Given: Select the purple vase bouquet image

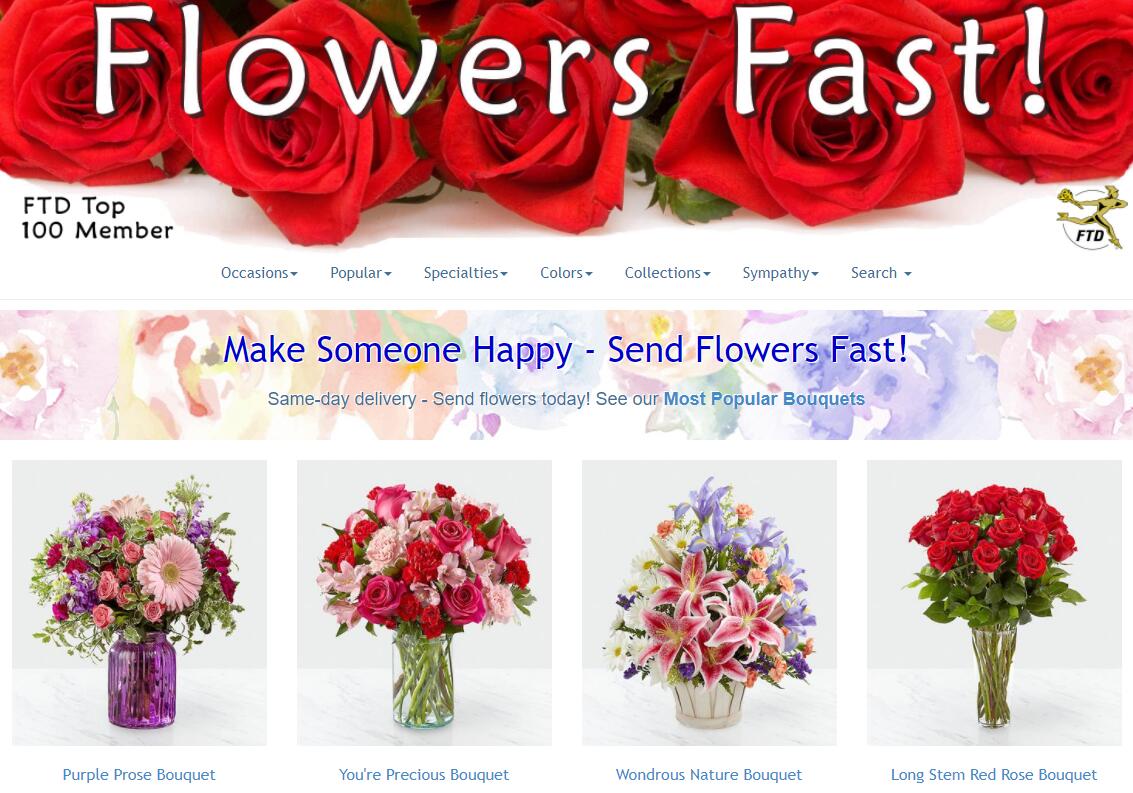Looking at the screenshot, I should 139,603.
